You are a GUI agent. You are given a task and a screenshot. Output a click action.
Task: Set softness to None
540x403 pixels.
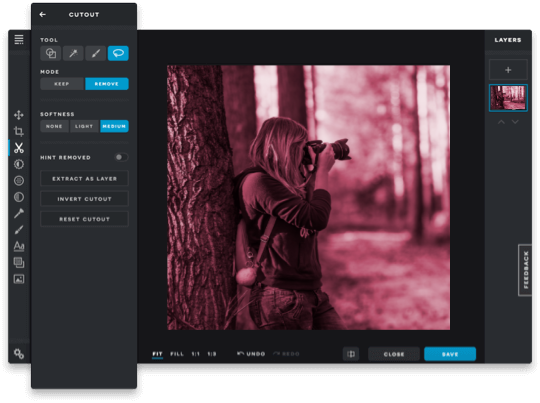click(x=54, y=126)
